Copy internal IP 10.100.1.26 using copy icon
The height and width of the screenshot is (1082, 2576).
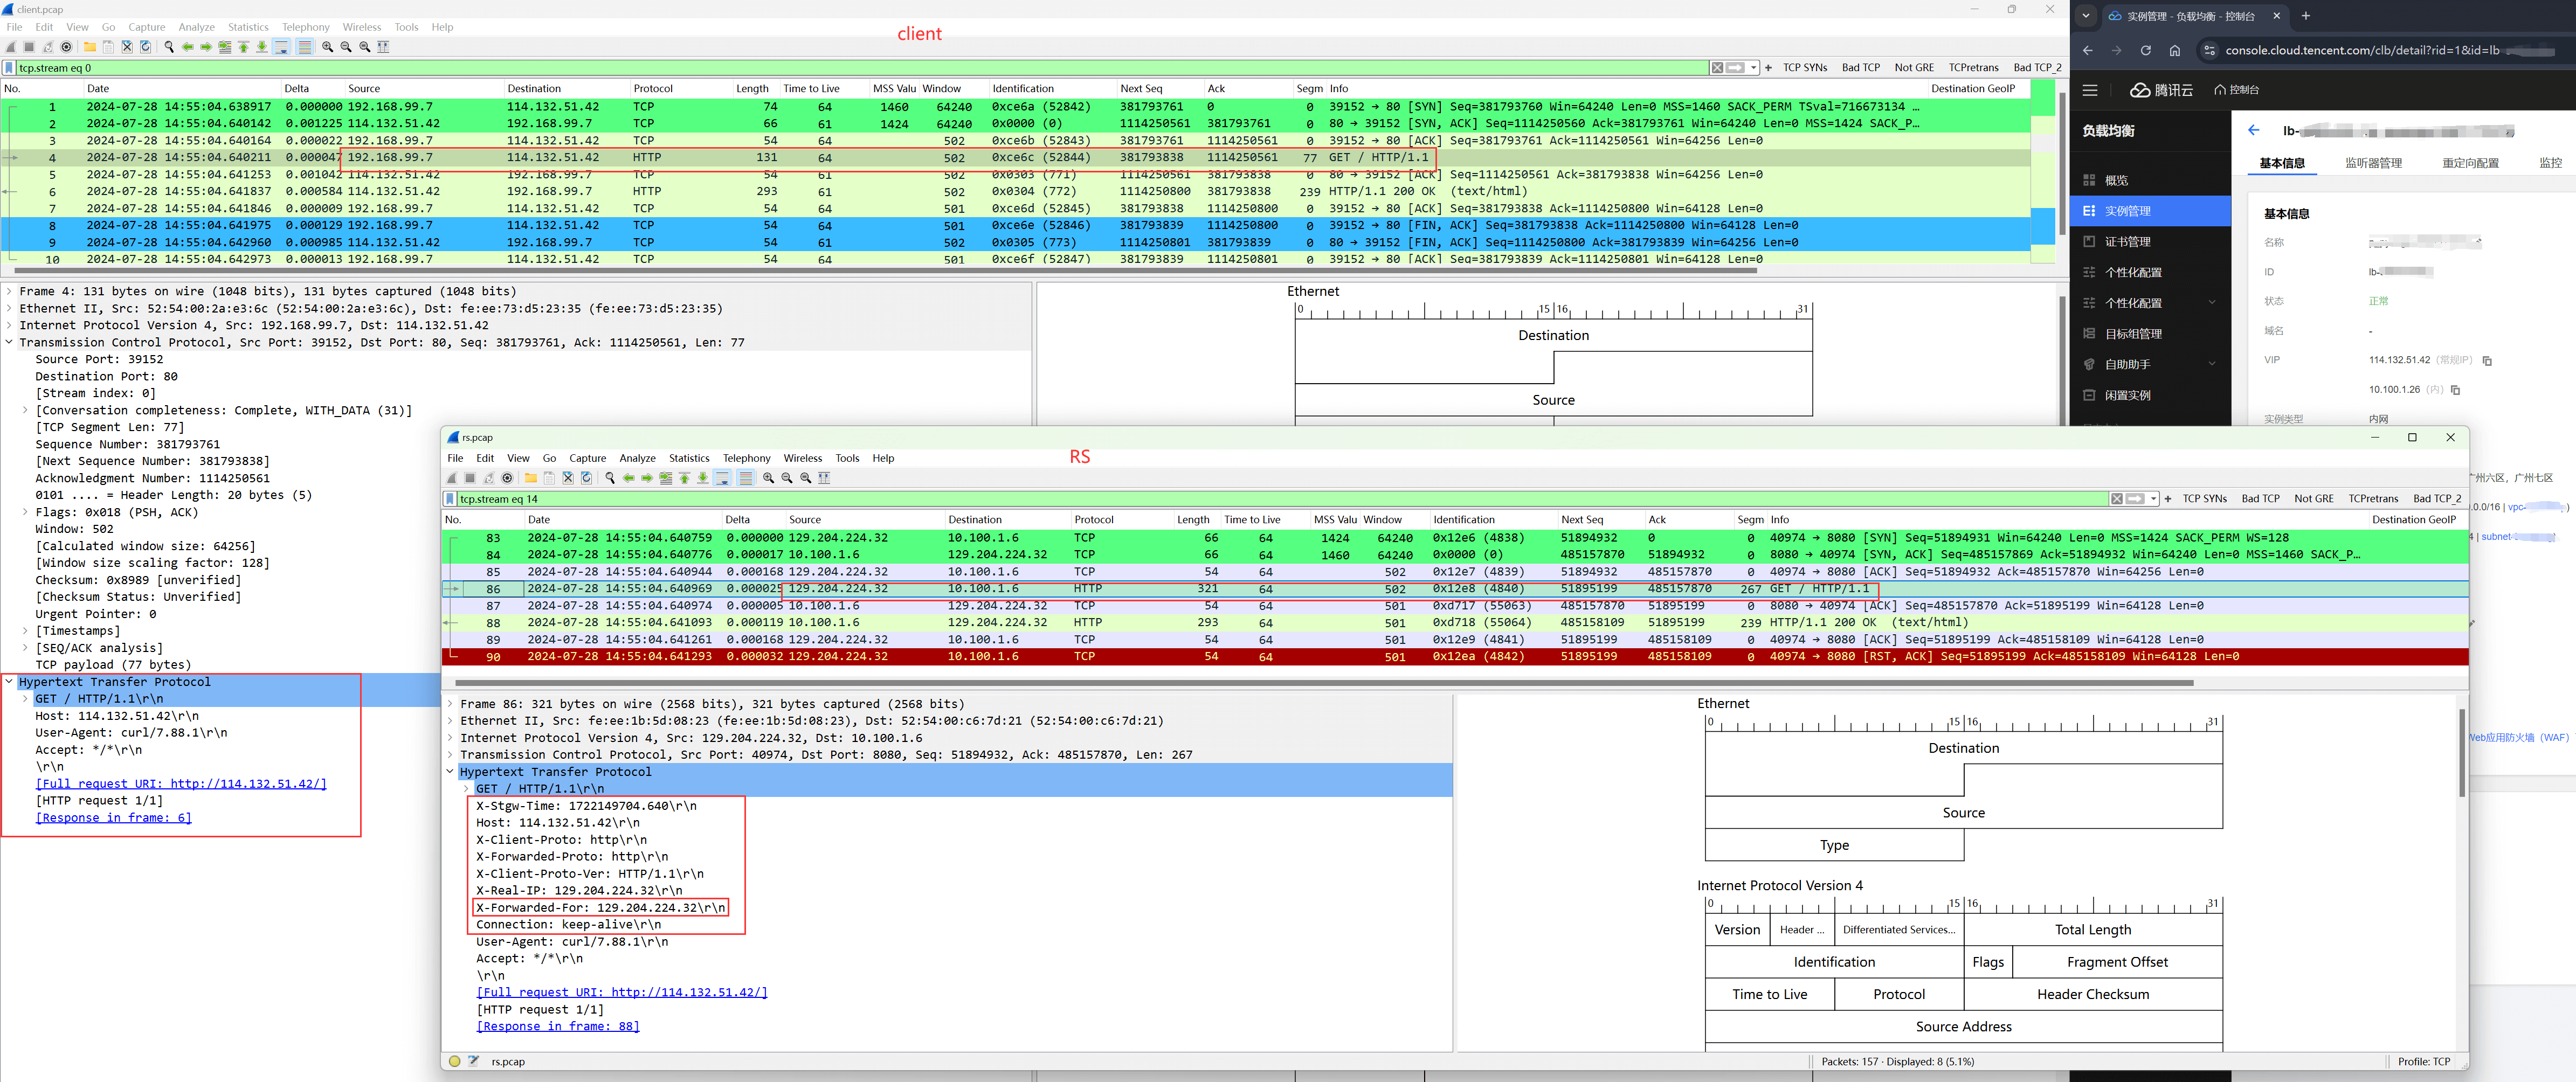[2455, 390]
